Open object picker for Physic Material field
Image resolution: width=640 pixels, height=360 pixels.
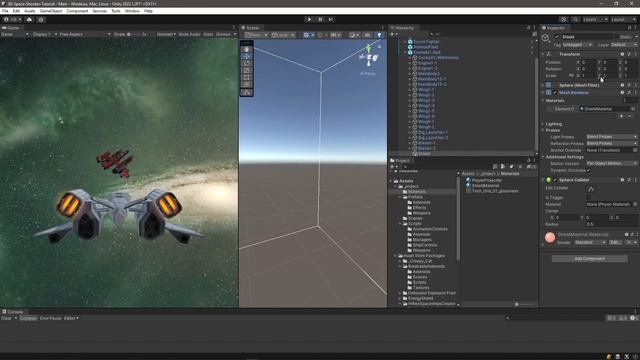pyautogui.click(x=635, y=204)
